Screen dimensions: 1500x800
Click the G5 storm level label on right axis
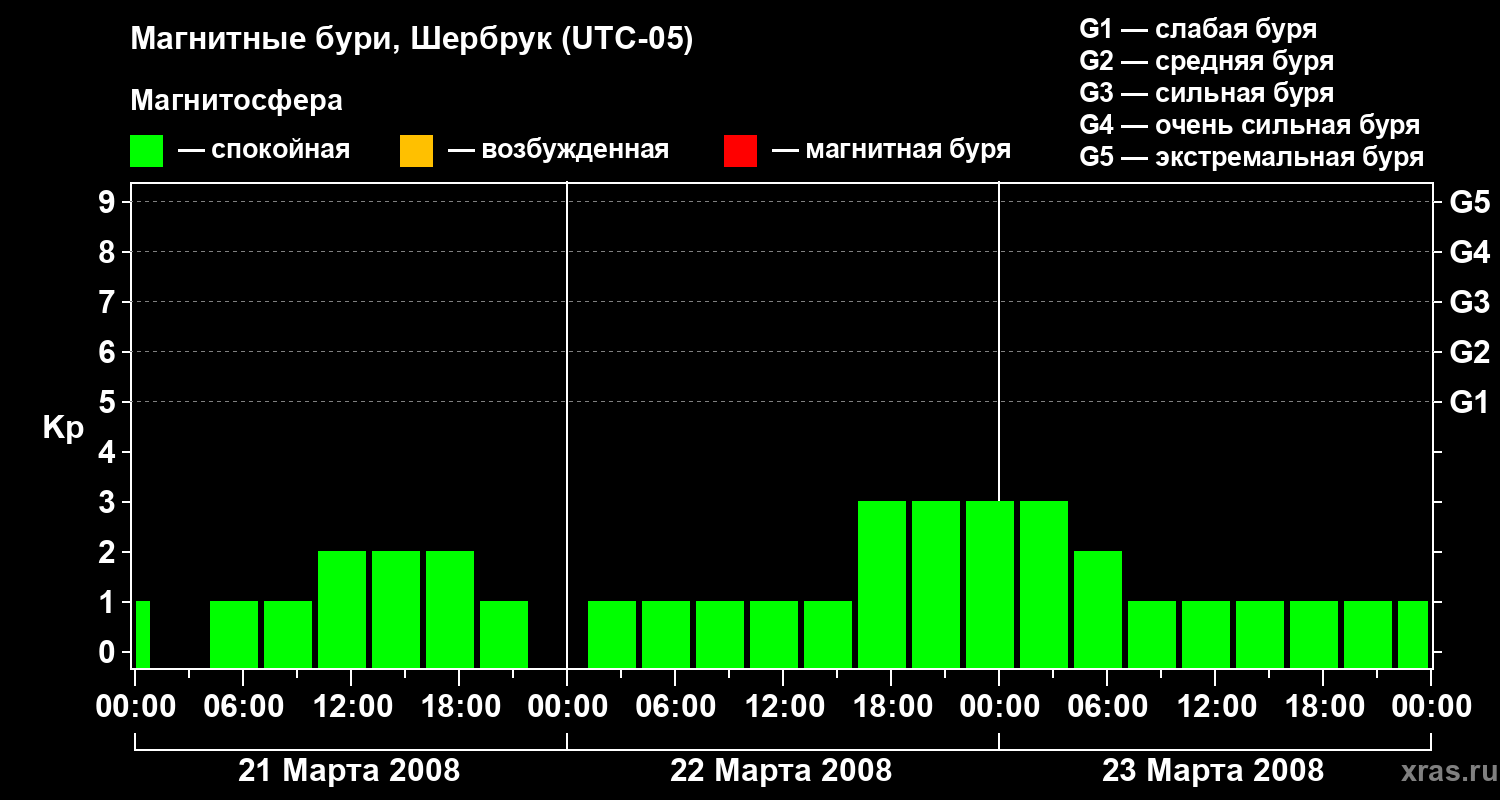[x=1469, y=202]
